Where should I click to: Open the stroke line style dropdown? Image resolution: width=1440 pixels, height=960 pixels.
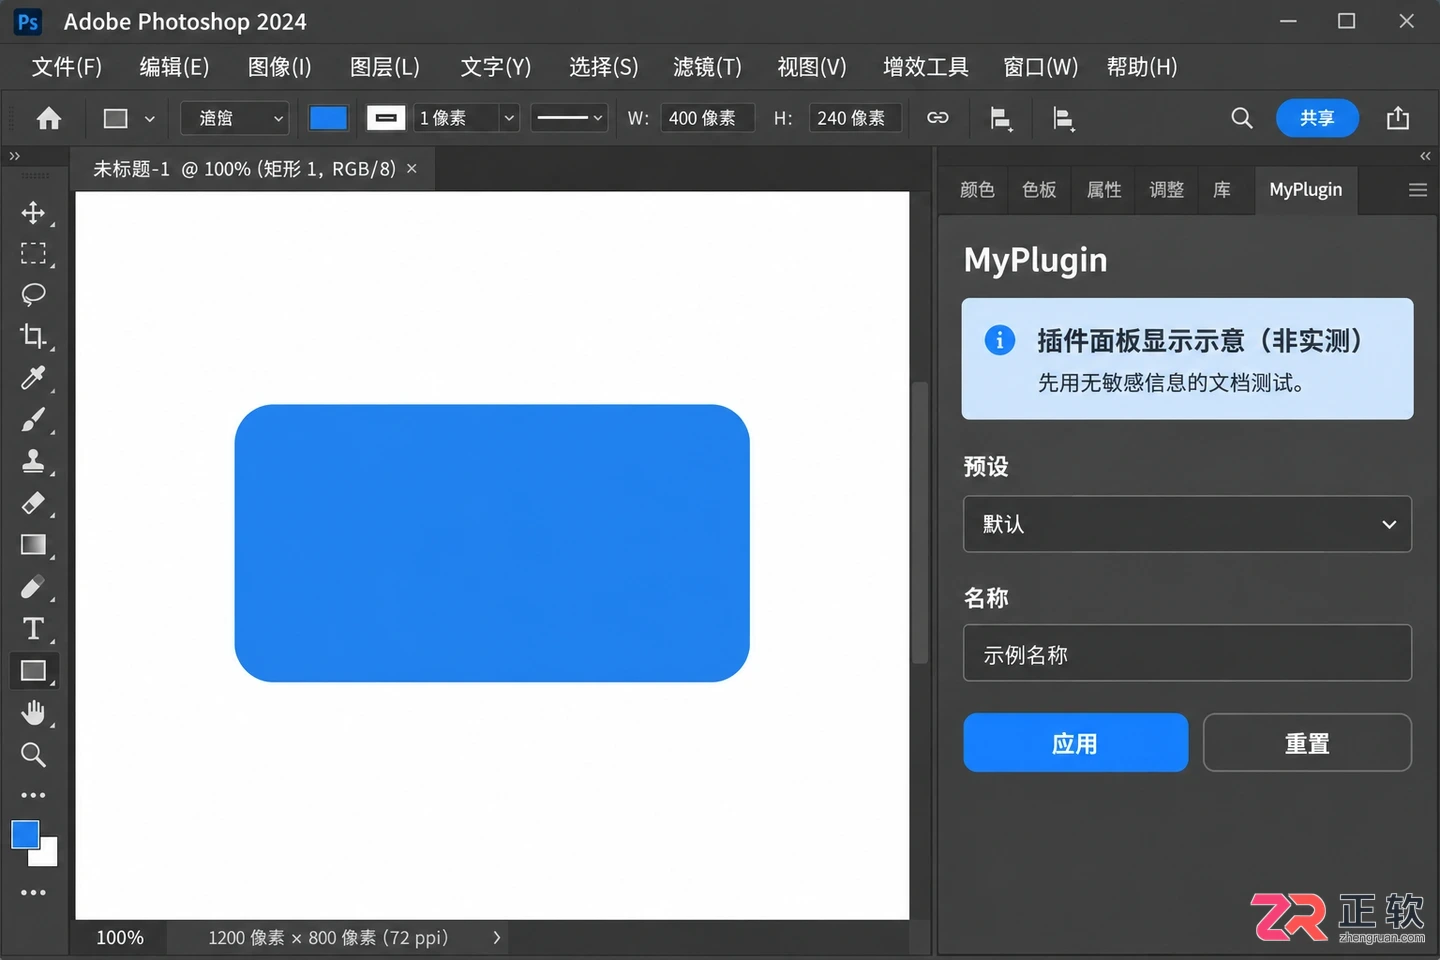(569, 118)
